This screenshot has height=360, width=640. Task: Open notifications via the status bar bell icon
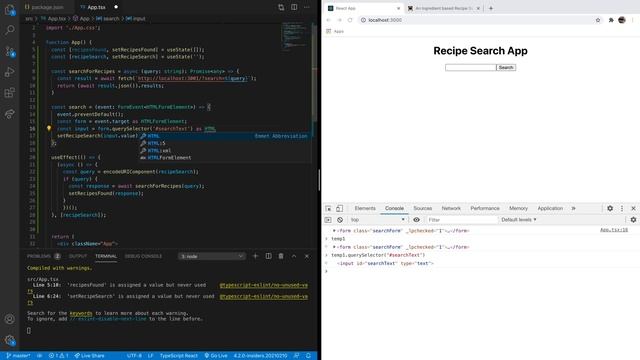(x=308, y=356)
